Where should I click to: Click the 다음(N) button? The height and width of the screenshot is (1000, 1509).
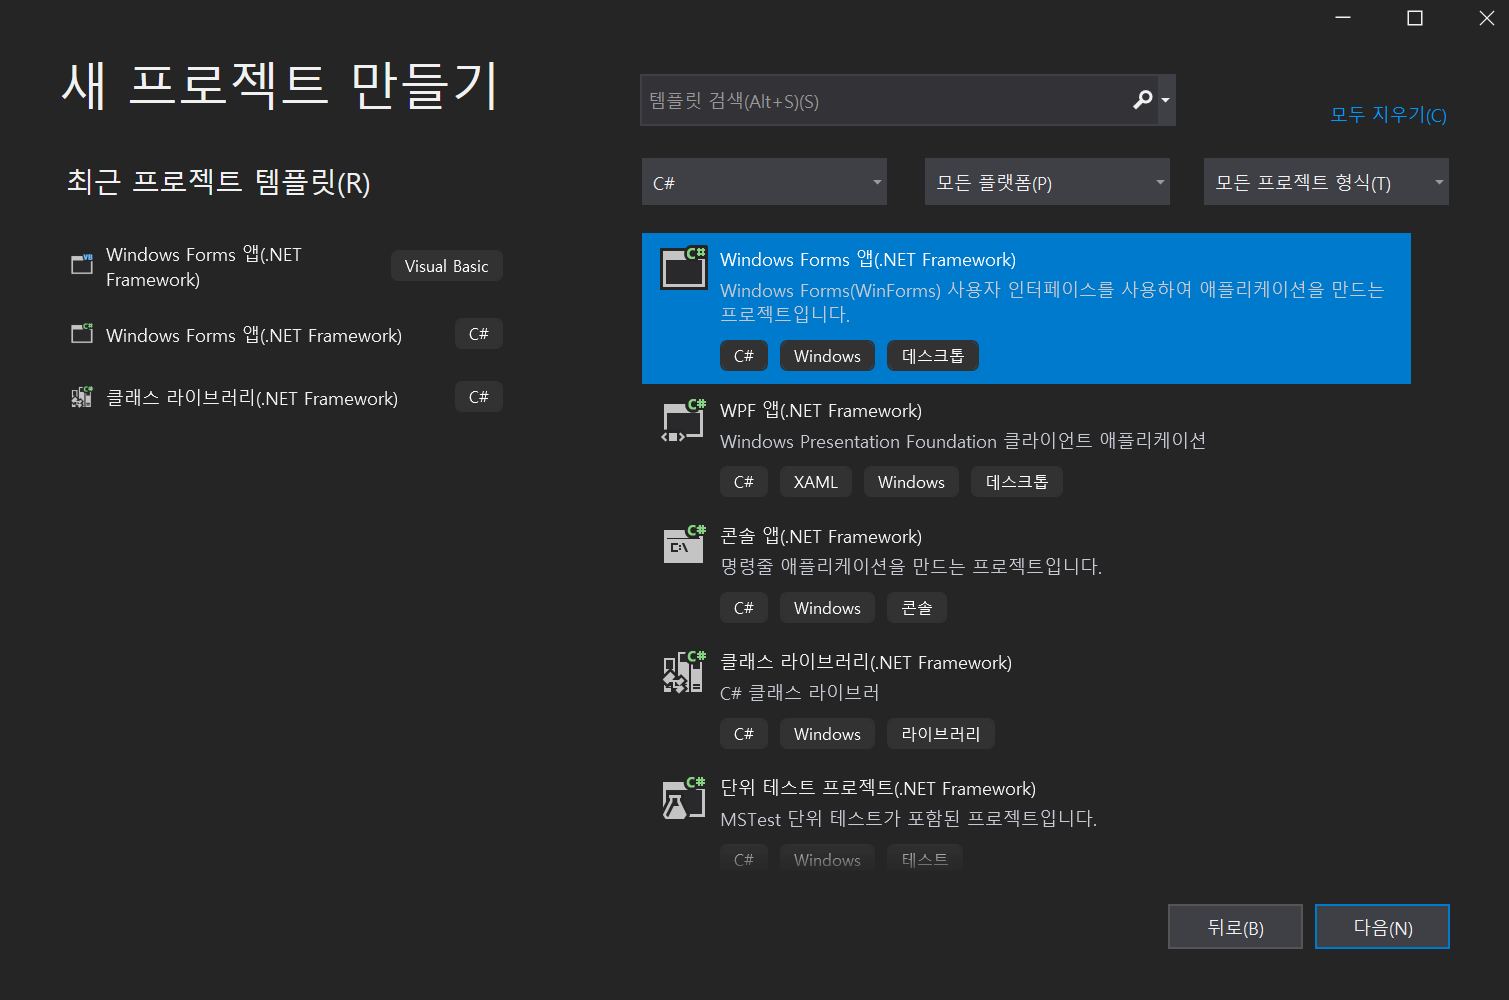coord(1382,926)
